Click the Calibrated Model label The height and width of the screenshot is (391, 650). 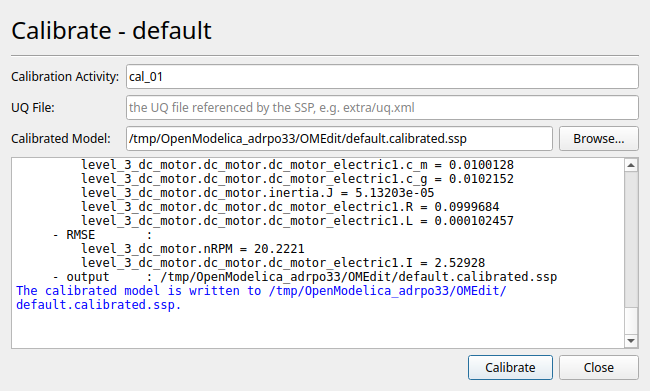[x=61, y=138]
